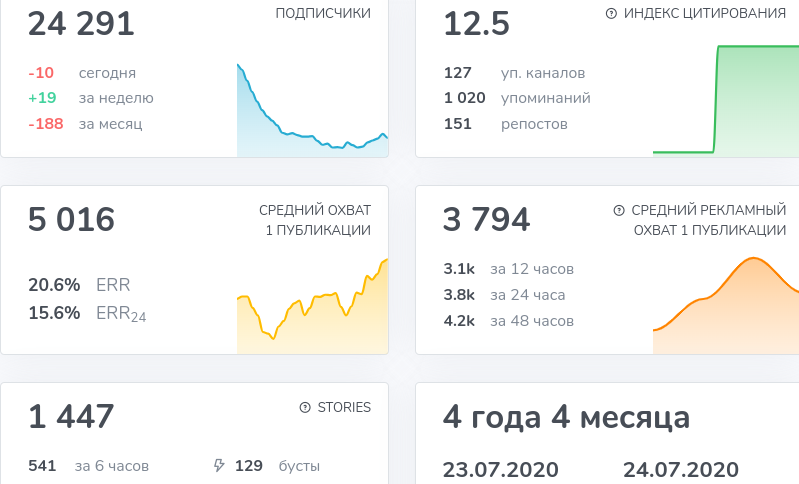Click the 20.6% ERR metric
The image size is (799, 484).
(x=79, y=285)
